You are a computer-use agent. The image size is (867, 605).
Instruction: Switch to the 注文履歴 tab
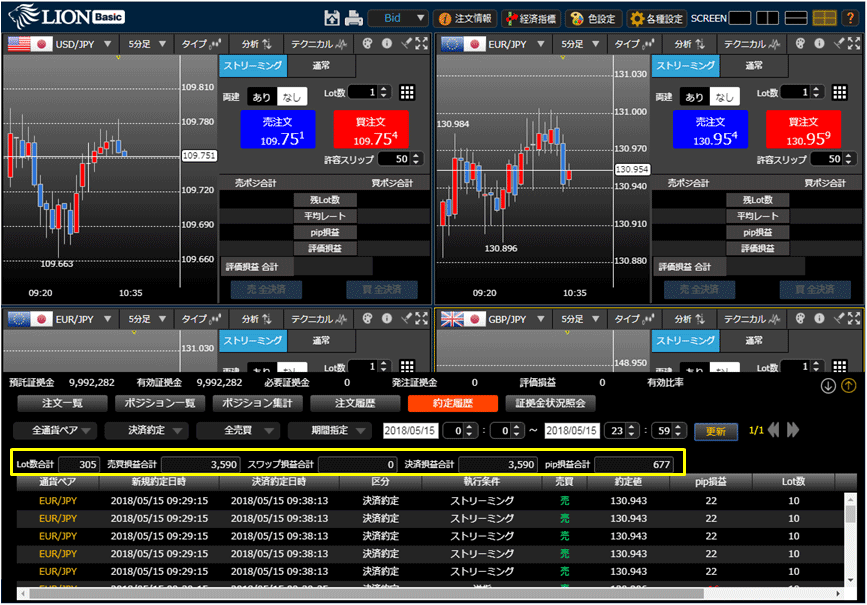pyautogui.click(x=355, y=403)
